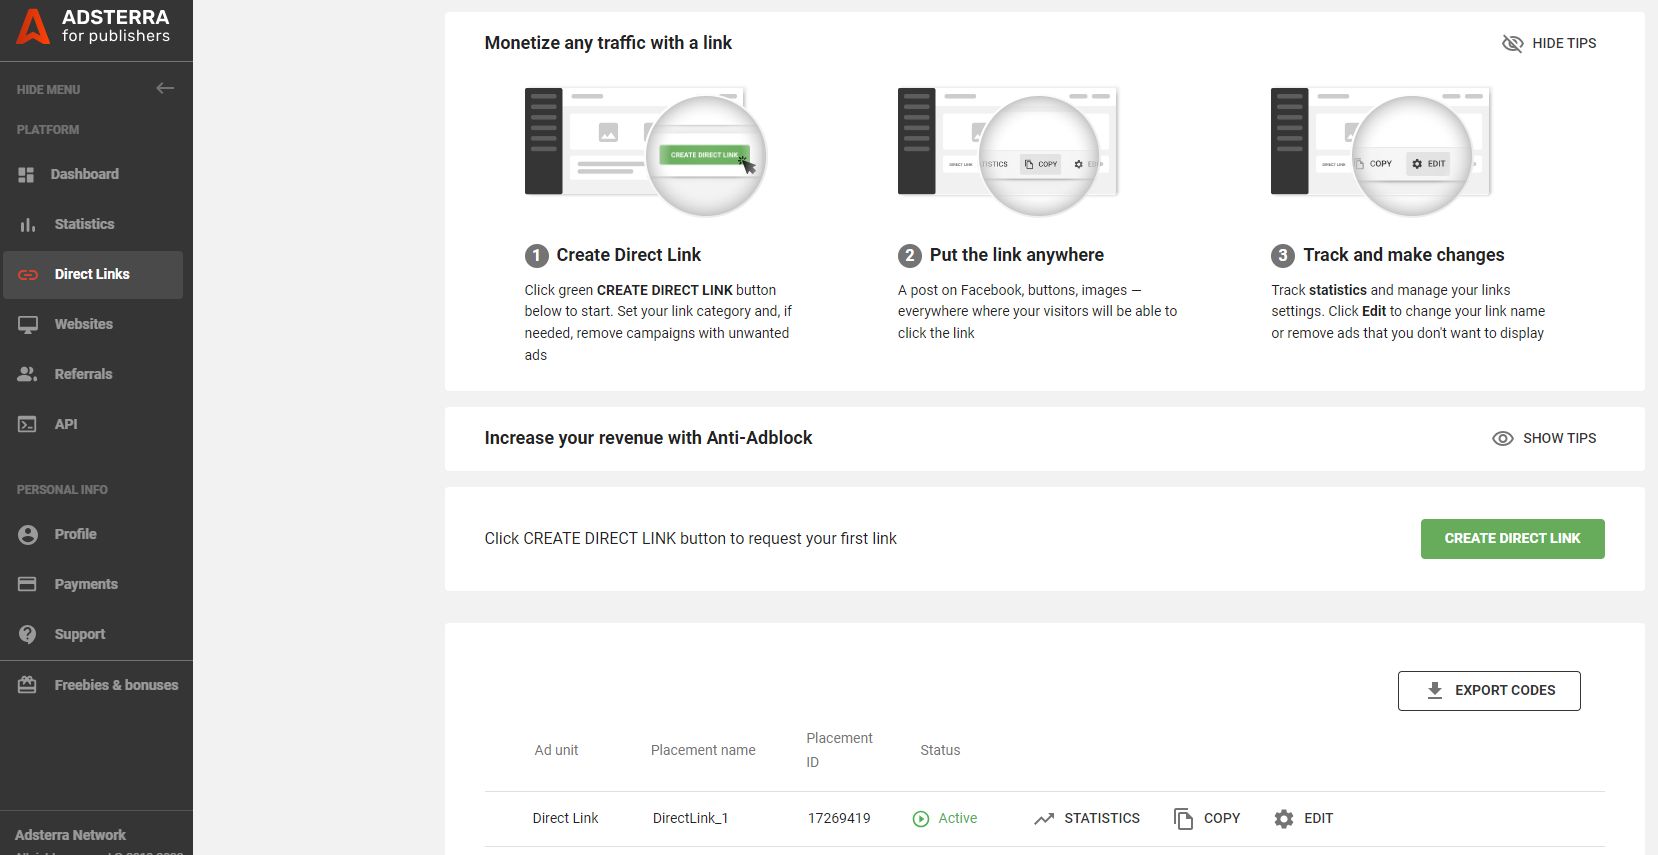This screenshot has width=1658, height=855.
Task: Click Increase your revenue with Anti-Adblock heading
Action: point(648,438)
